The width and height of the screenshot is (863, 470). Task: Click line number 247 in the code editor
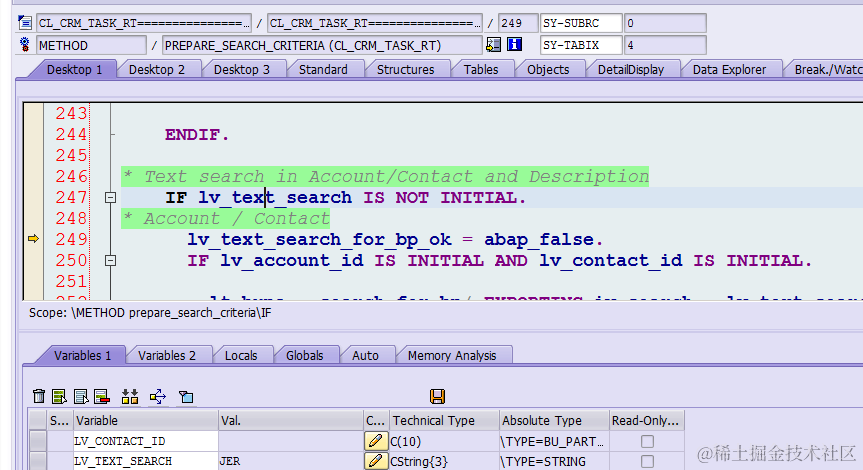71,197
